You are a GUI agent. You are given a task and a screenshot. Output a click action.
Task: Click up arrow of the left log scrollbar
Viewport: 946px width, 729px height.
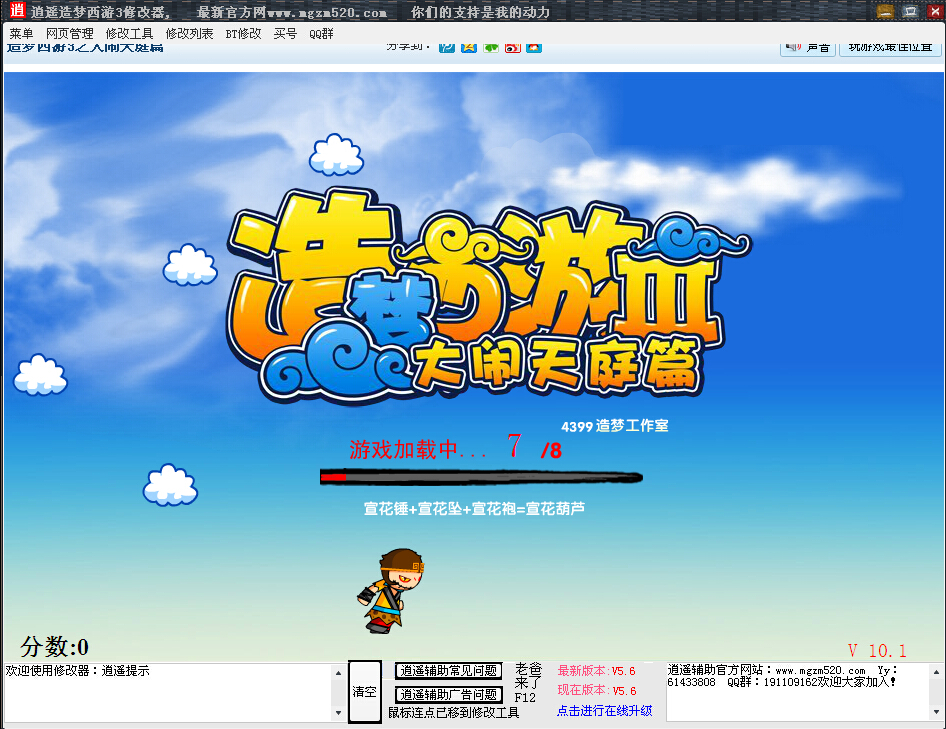tap(338, 672)
